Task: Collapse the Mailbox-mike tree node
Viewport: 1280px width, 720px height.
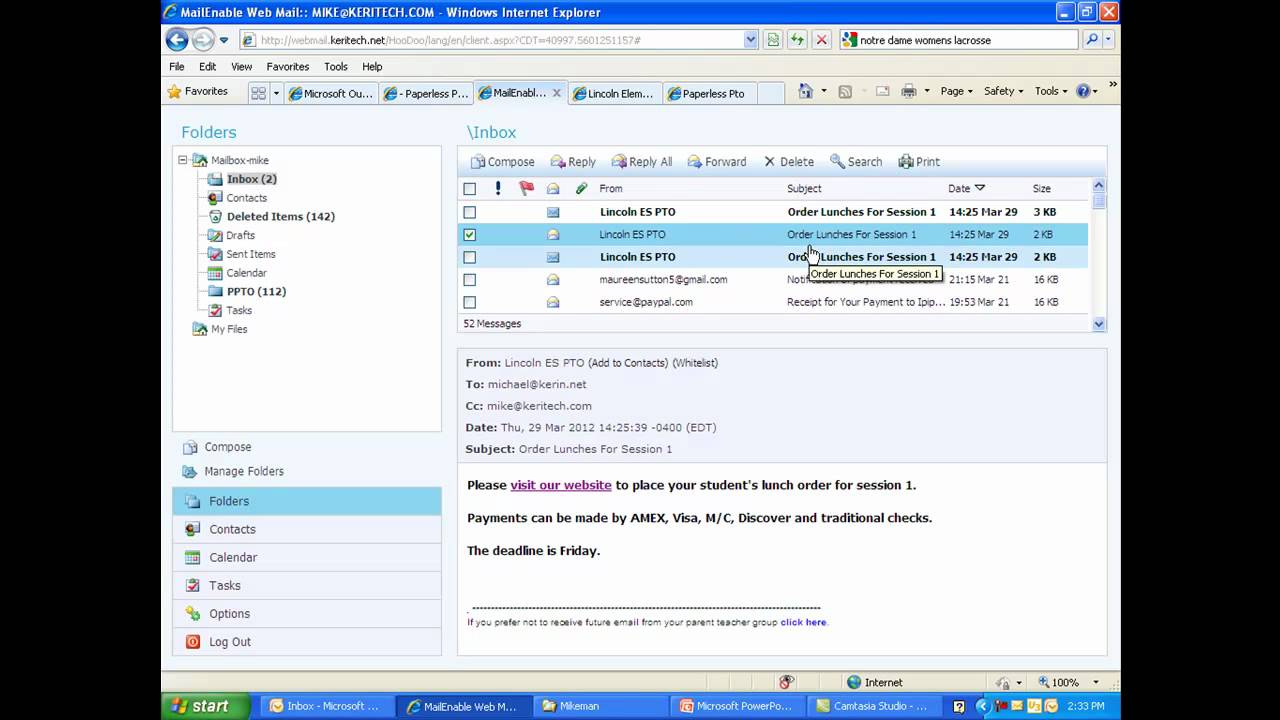Action: pos(183,160)
